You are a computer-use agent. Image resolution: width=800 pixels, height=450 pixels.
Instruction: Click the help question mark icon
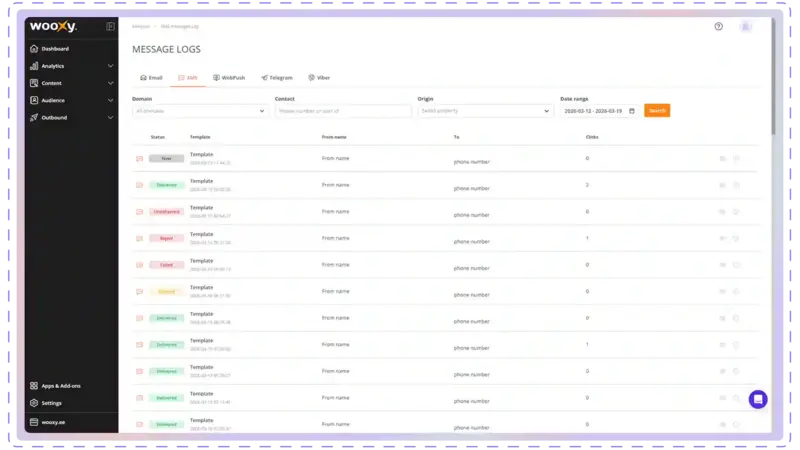point(718,27)
